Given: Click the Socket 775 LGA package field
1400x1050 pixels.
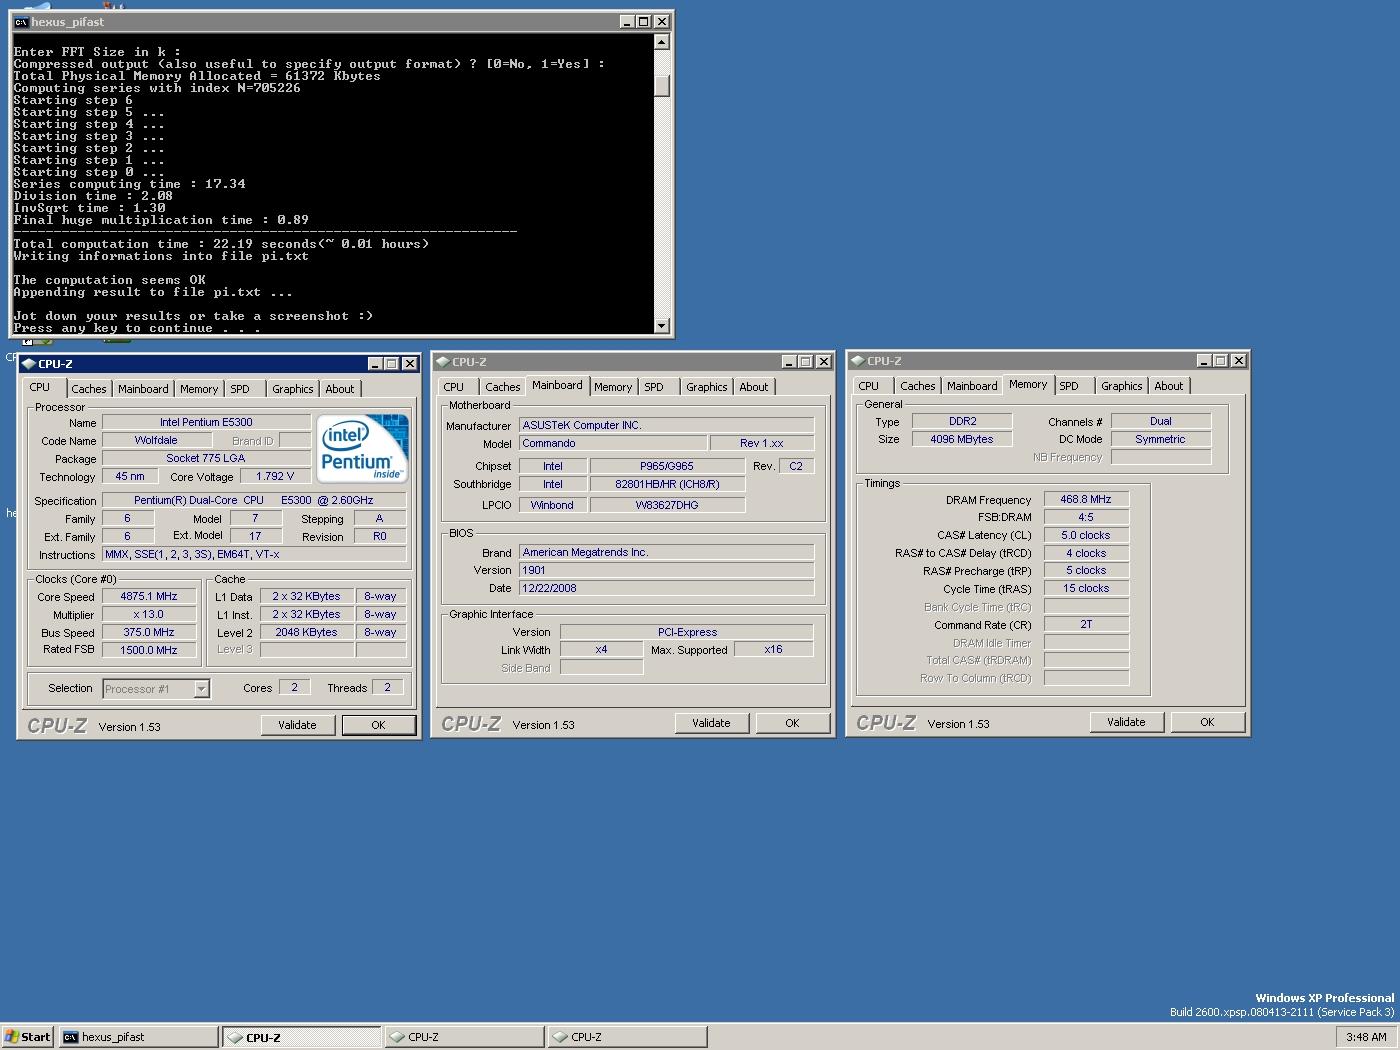Looking at the screenshot, I should tap(206, 459).
